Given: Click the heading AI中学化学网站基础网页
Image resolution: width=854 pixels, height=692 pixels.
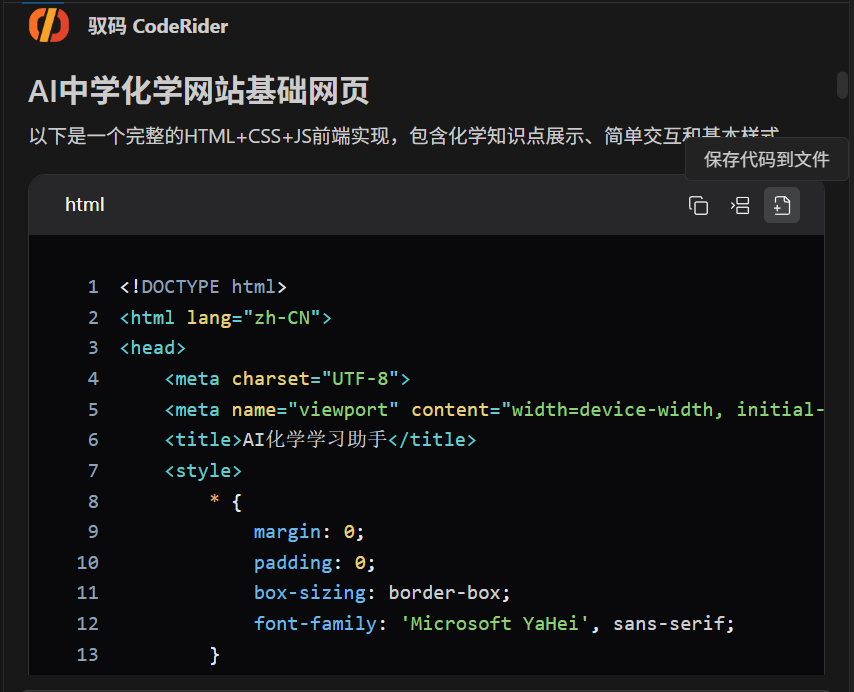Looking at the screenshot, I should [199, 92].
